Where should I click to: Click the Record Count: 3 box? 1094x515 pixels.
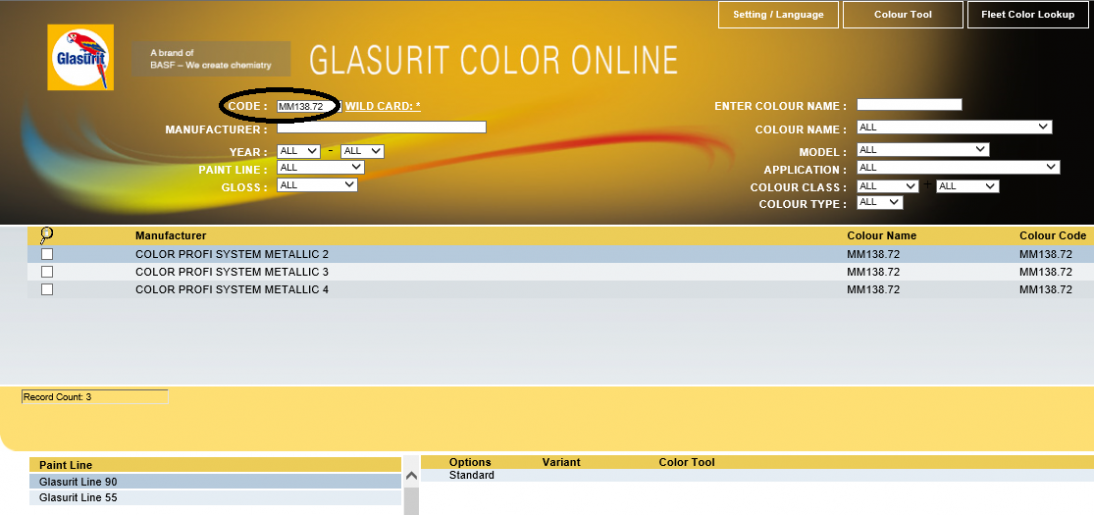95,397
